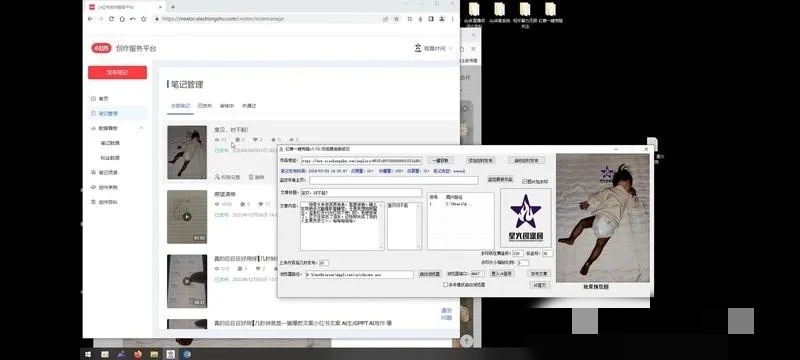Screen dimensions: 800x360
Task: Click the scroll-to-top arrow circle button
Action: click(466, 341)
